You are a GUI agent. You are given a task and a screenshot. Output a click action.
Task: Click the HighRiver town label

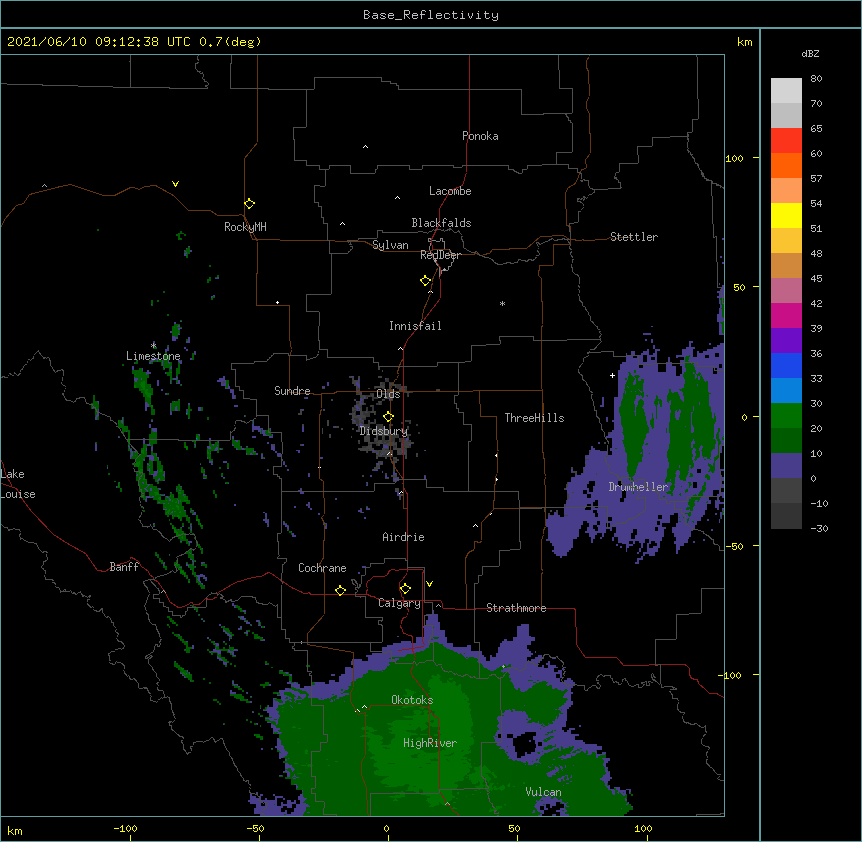pos(430,743)
